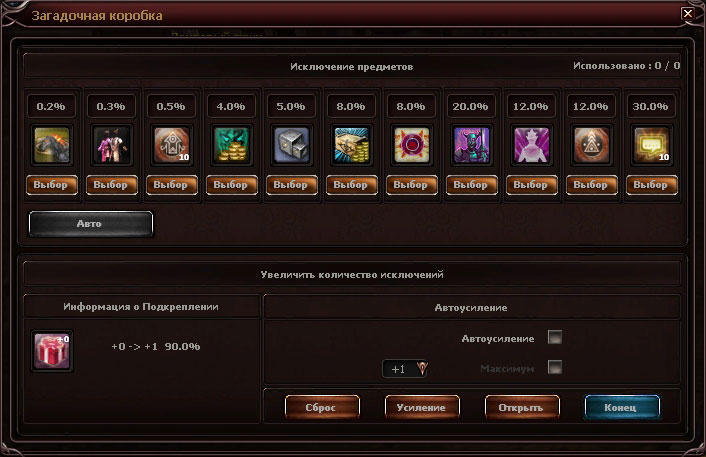Viewport: 706px width, 457px height.
Task: Select the purple armored knight icon
Action: [471, 145]
